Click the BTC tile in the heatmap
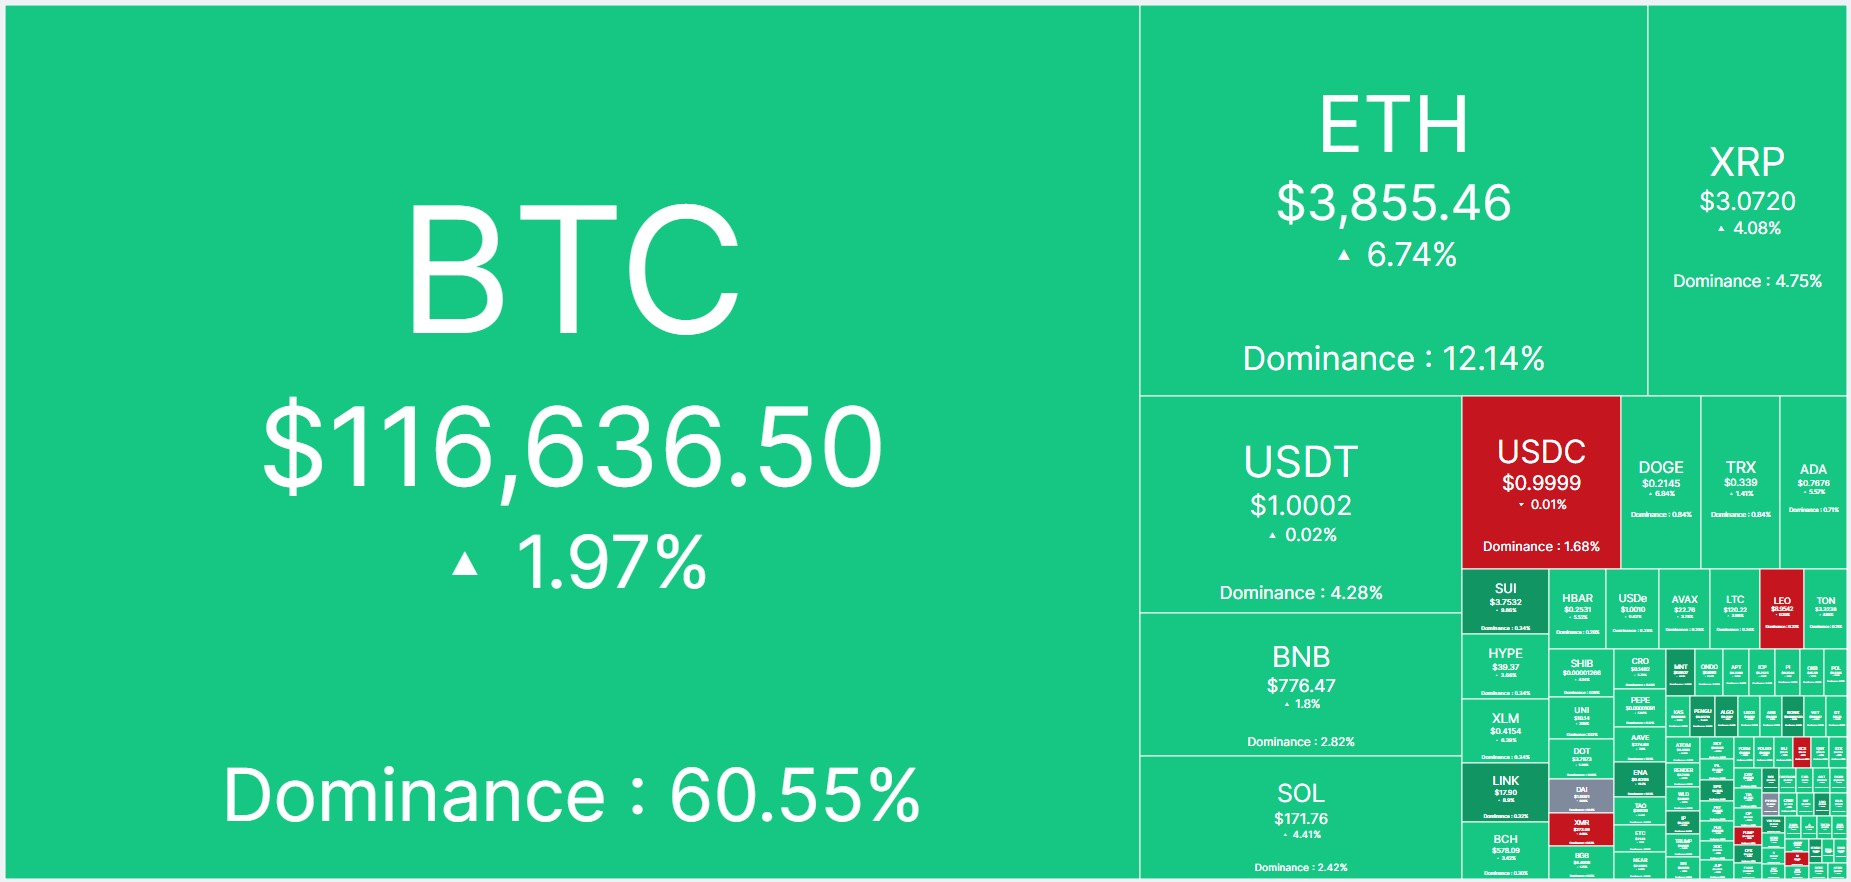Viewport: 1851px width, 882px height. click(572, 441)
